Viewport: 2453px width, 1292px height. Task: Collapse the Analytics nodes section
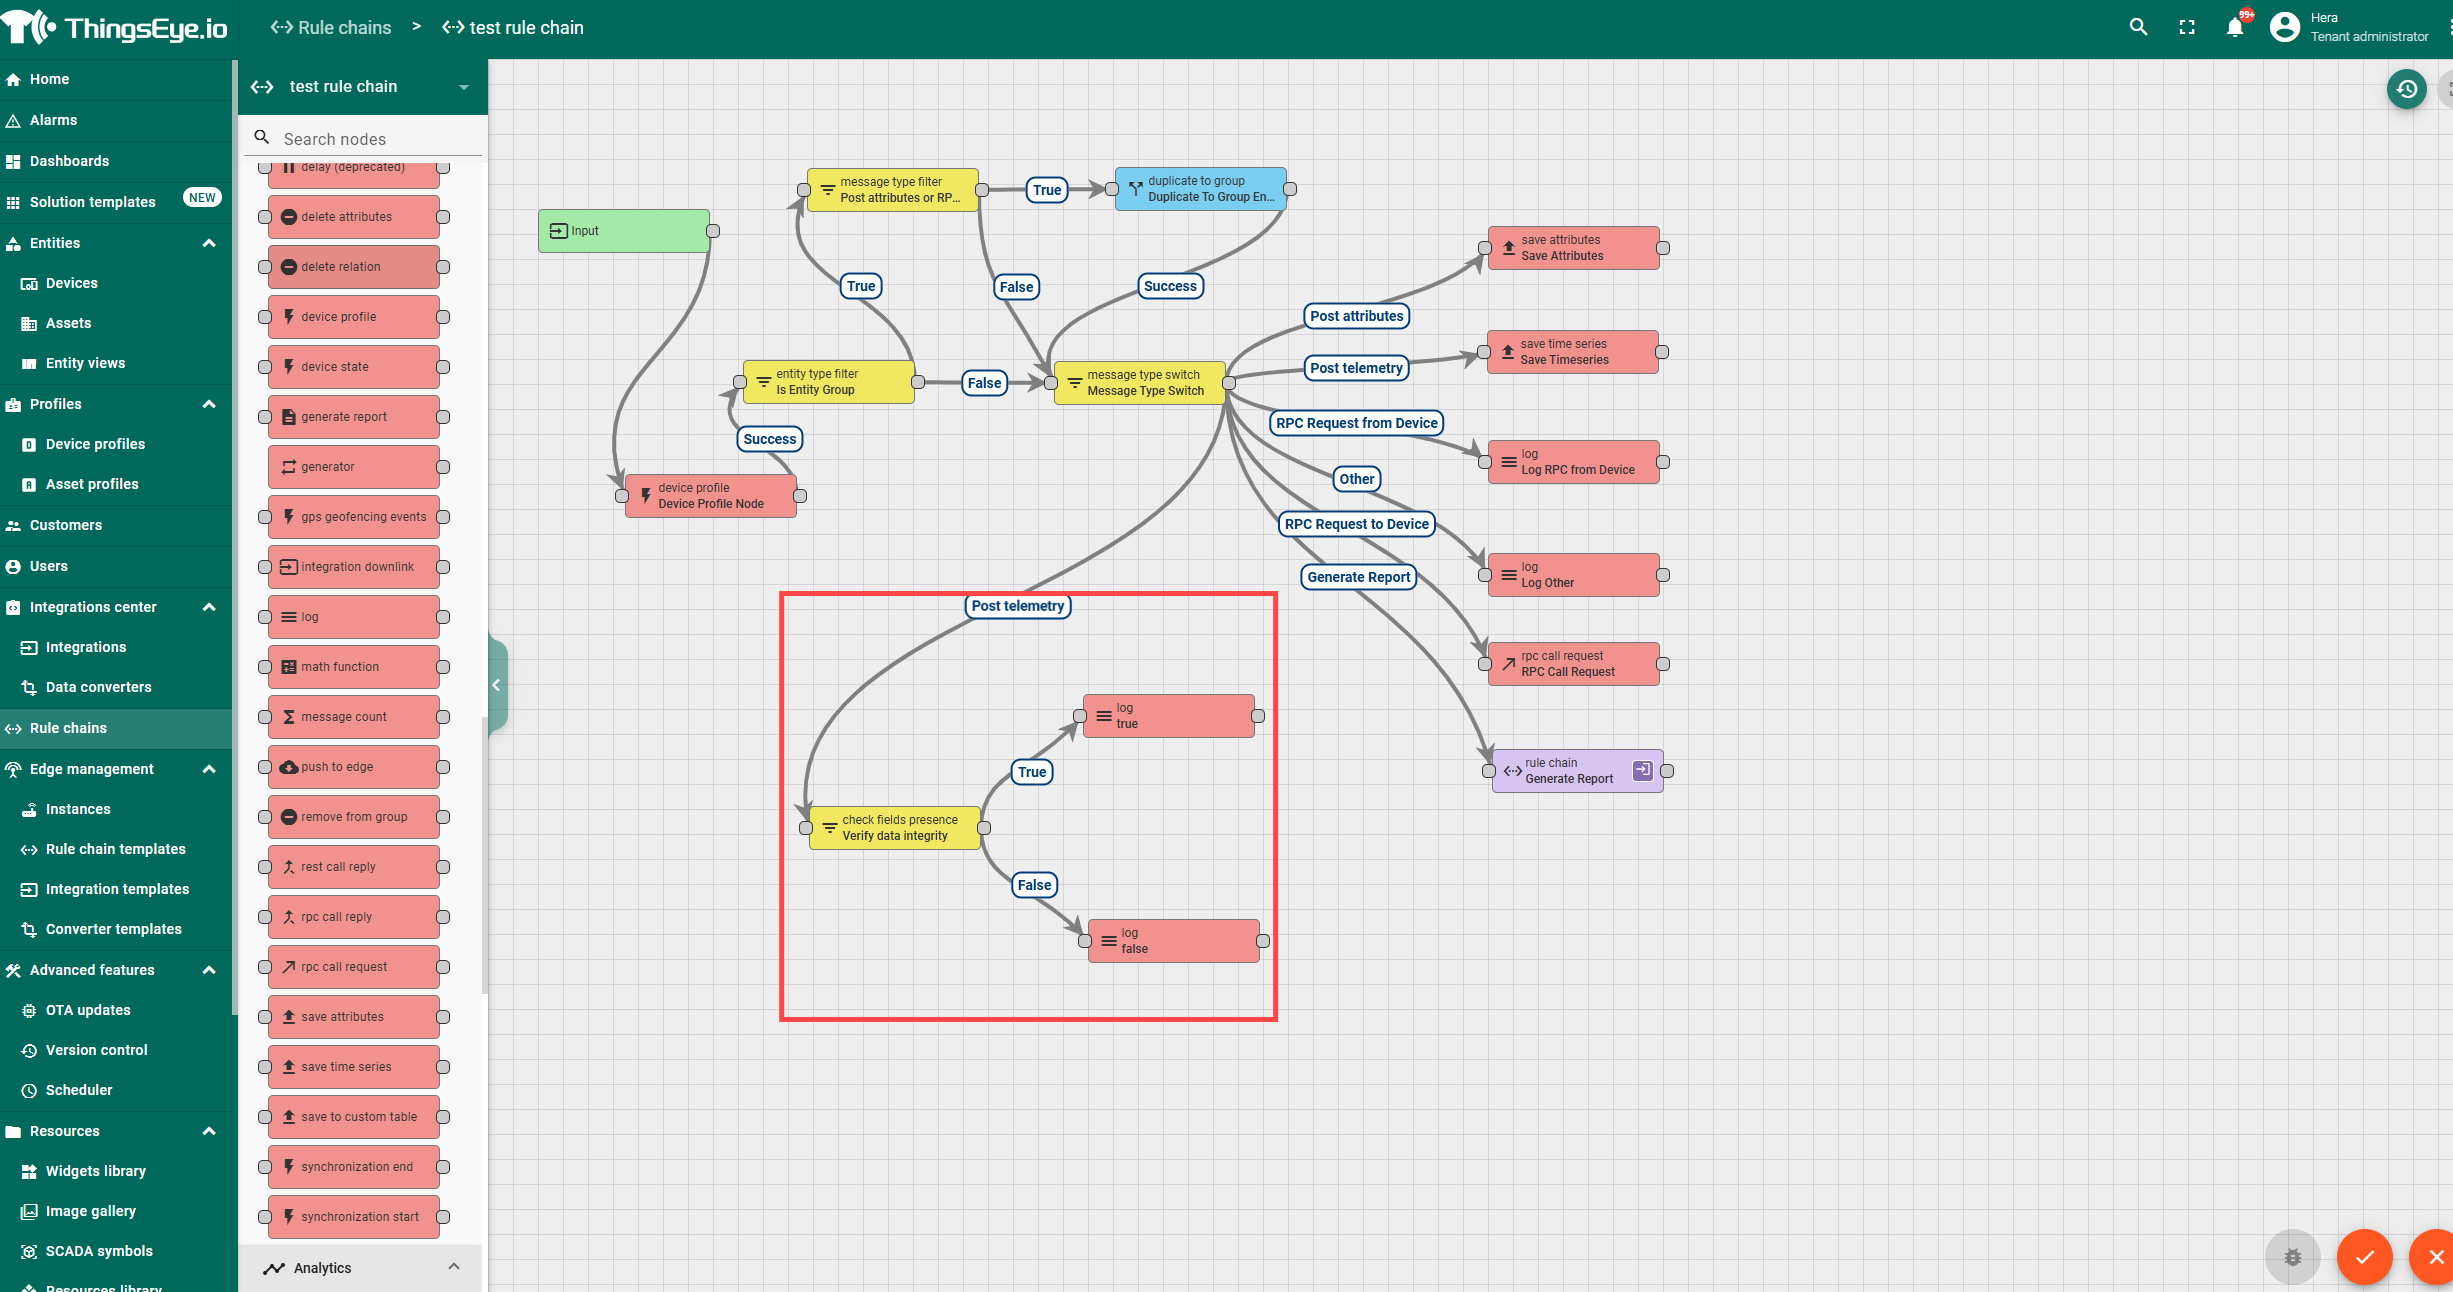454,1267
